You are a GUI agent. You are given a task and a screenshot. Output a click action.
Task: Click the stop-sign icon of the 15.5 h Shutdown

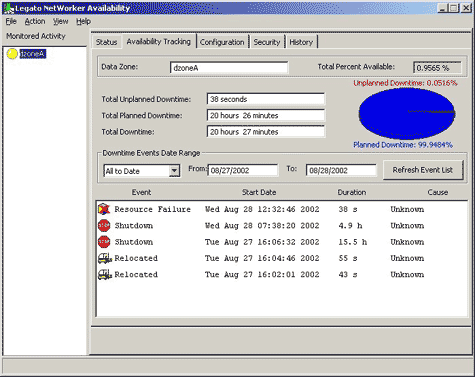(x=104, y=242)
